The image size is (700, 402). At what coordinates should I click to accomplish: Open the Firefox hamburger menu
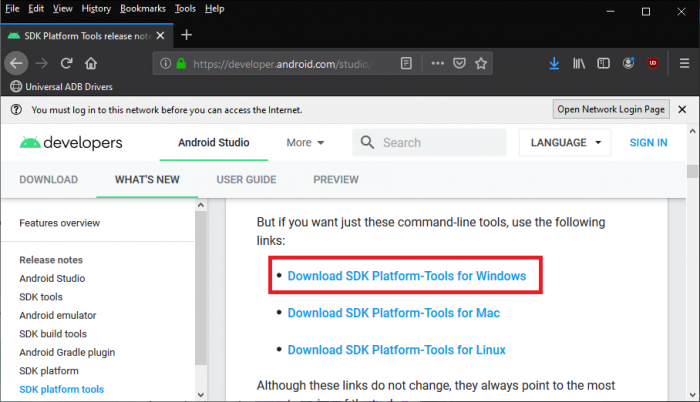click(x=684, y=63)
